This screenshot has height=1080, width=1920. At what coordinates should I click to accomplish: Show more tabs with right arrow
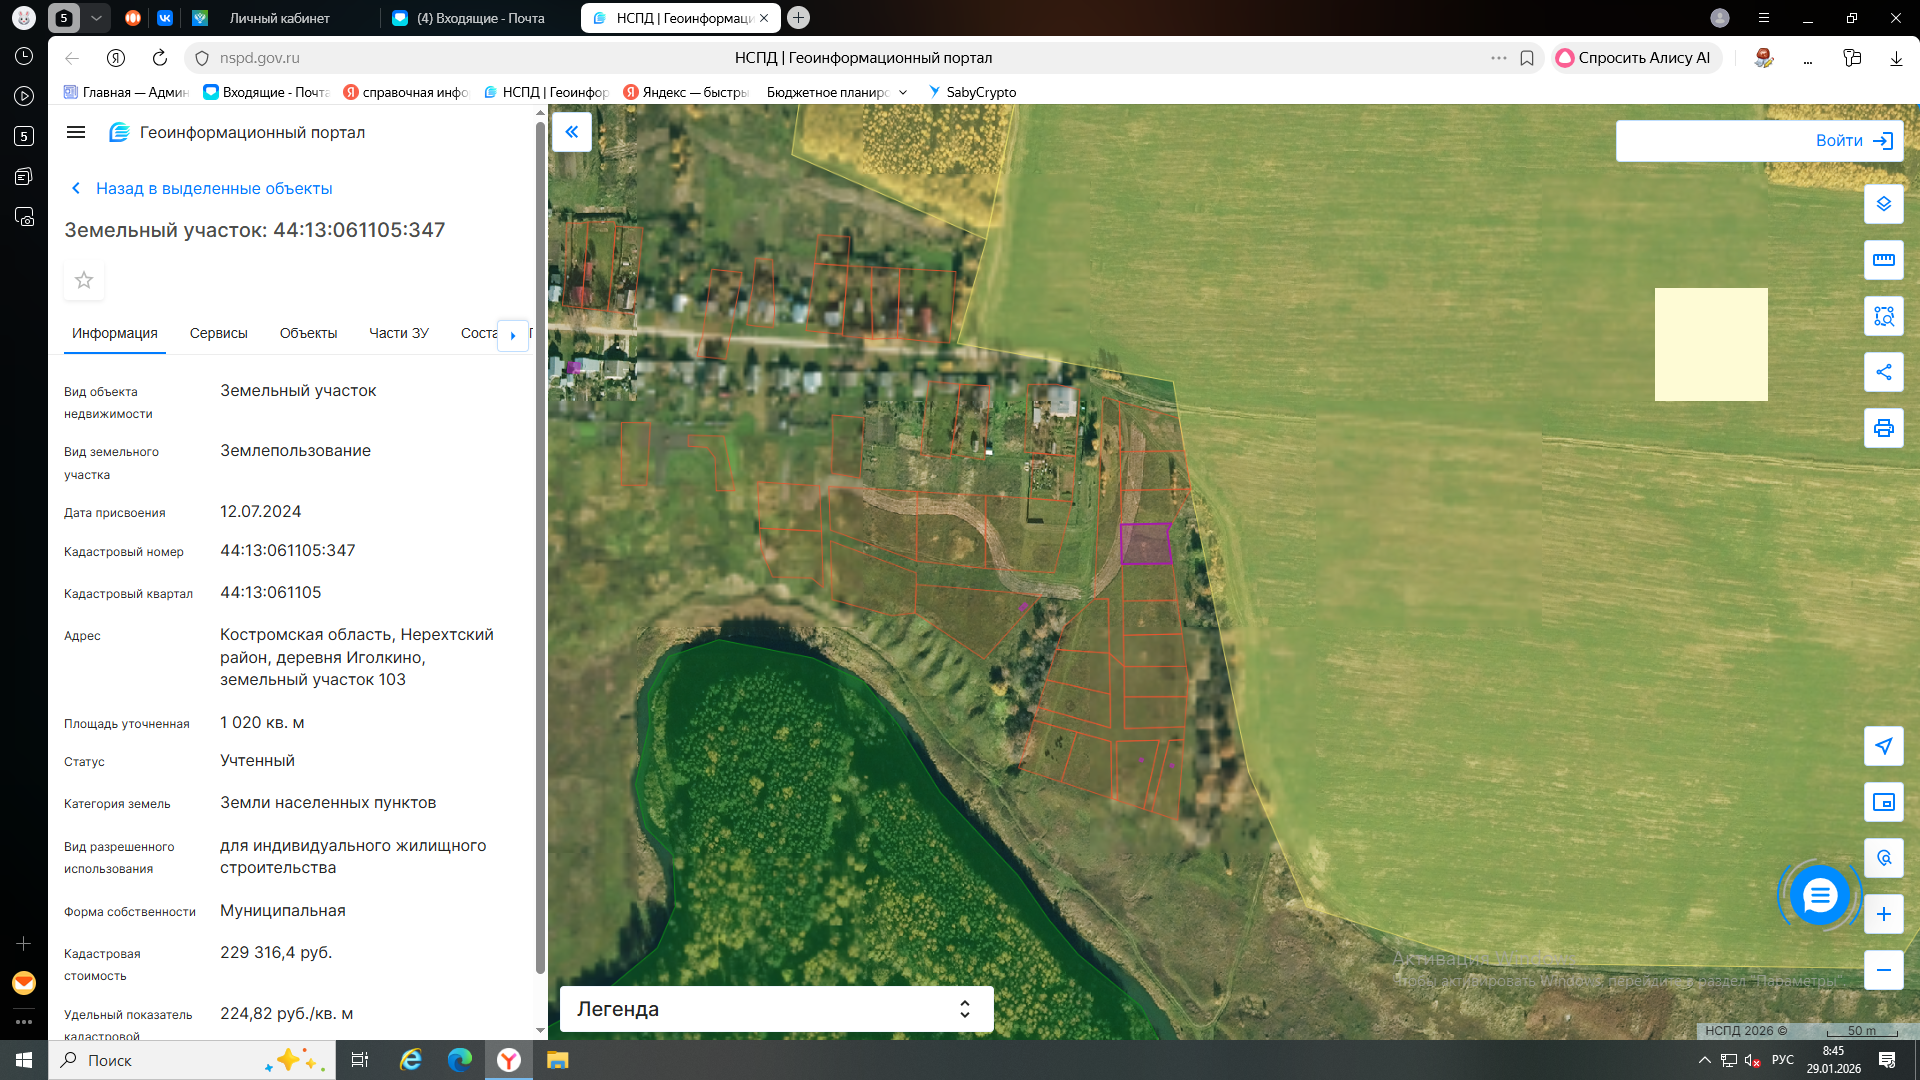[513, 335]
